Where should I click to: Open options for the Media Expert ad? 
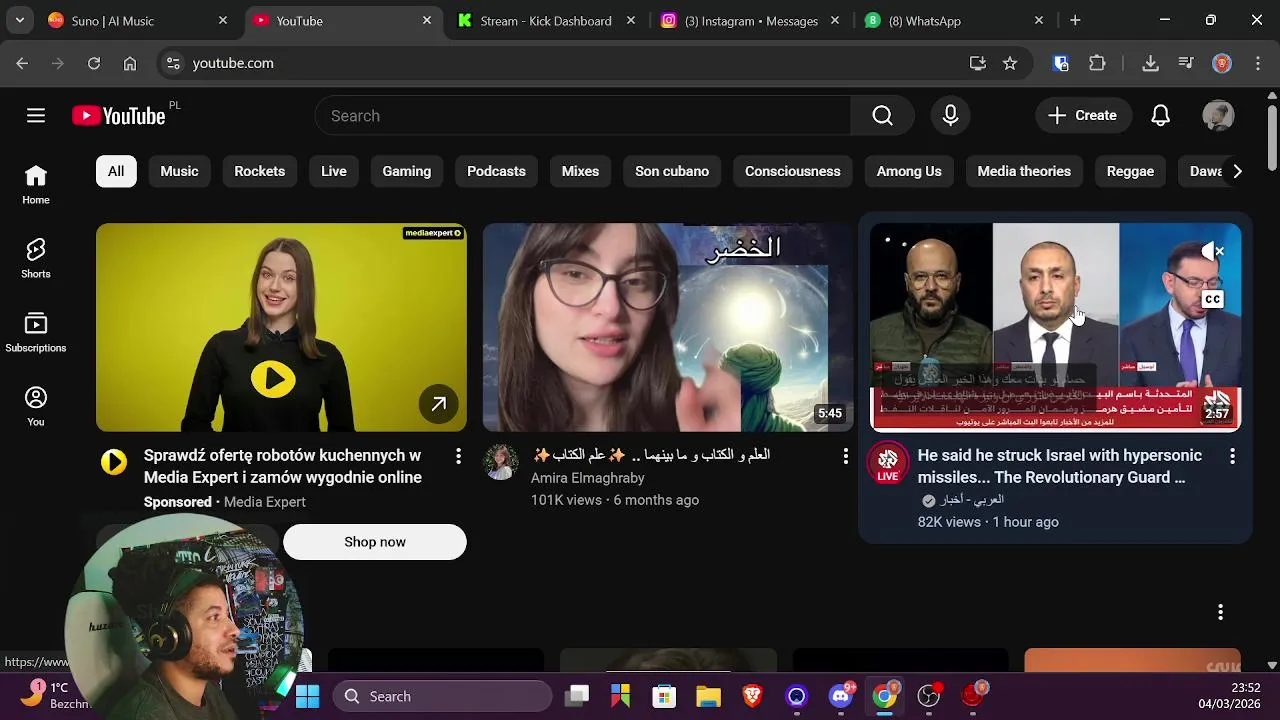[458, 456]
